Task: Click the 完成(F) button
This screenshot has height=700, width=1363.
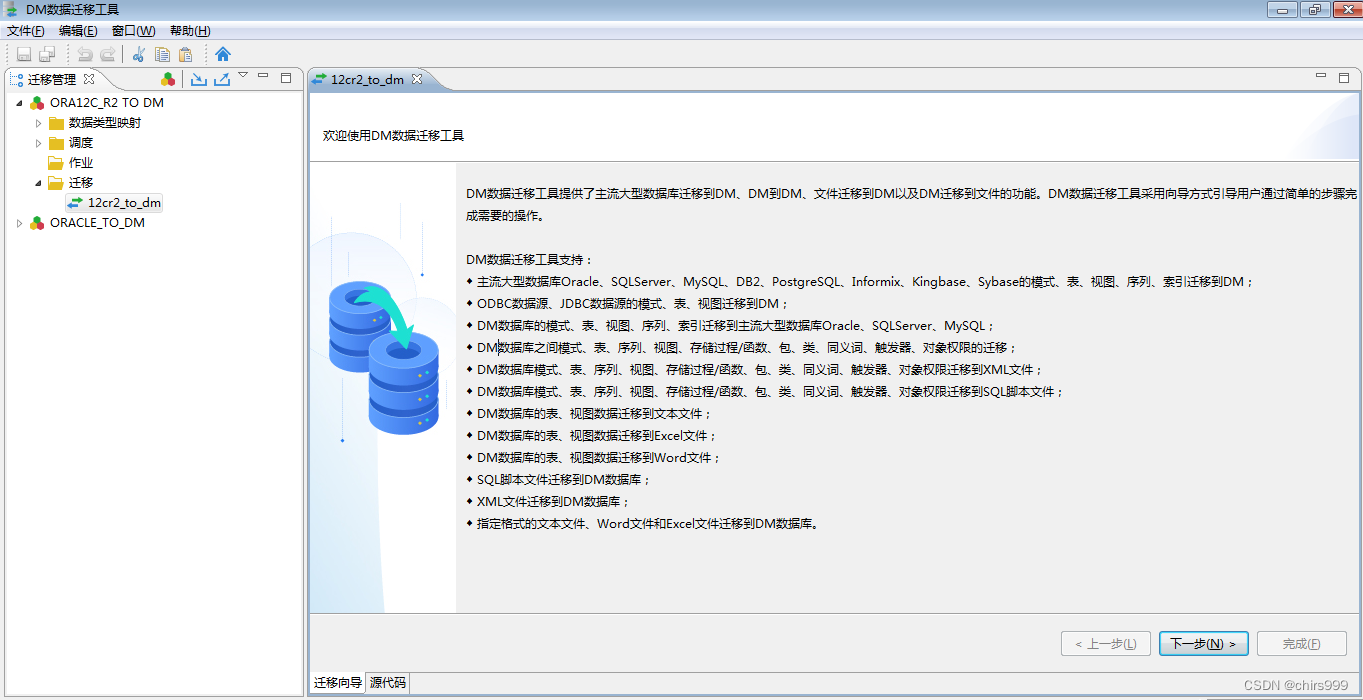Action: [1301, 643]
